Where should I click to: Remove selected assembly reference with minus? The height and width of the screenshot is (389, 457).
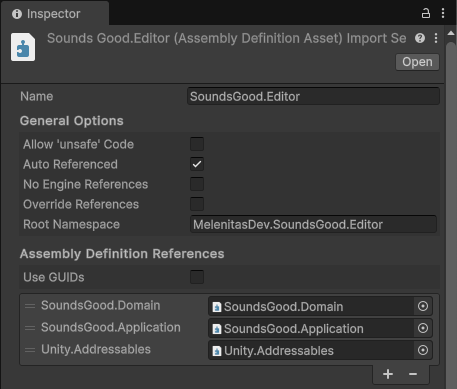click(x=413, y=374)
